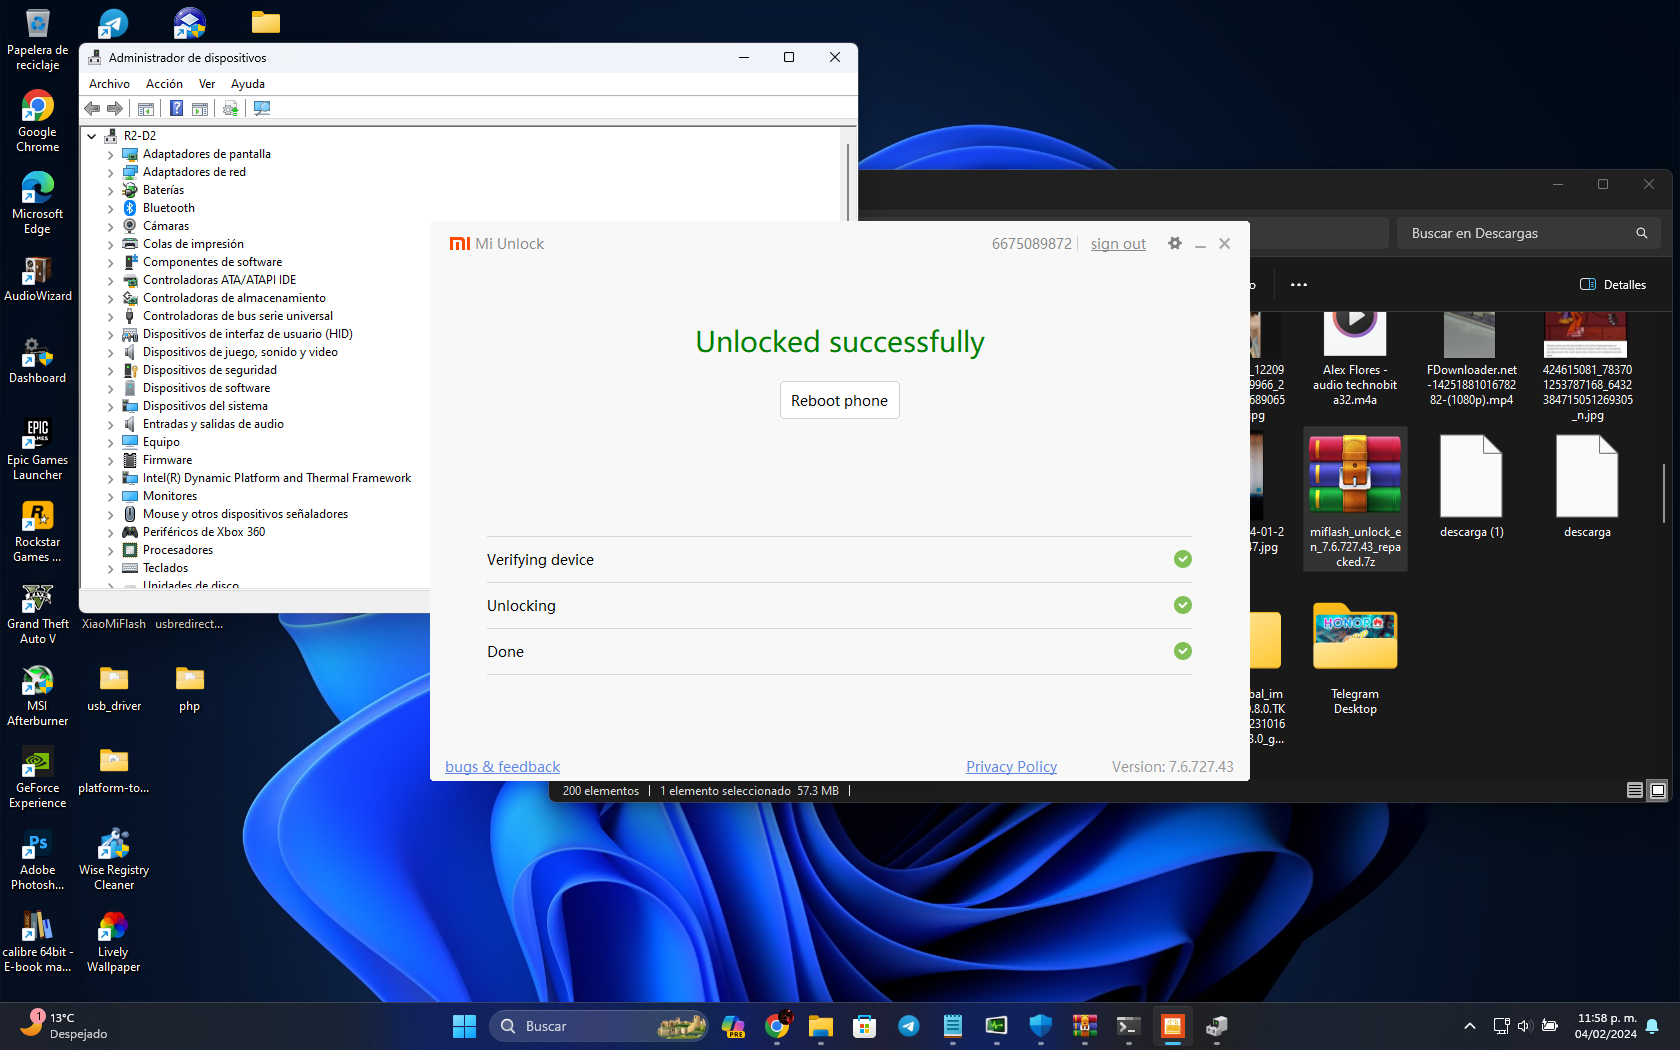Open the Mi Unlock settings gear
This screenshot has height=1050, width=1680.
1175,243
